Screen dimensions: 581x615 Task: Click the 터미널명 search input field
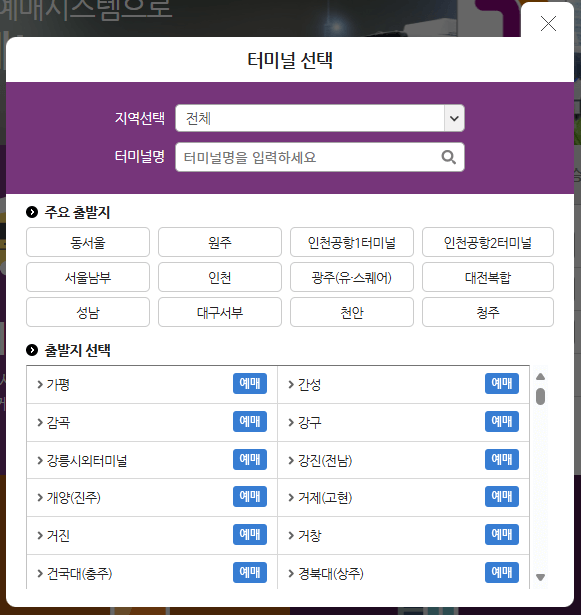tap(320, 157)
